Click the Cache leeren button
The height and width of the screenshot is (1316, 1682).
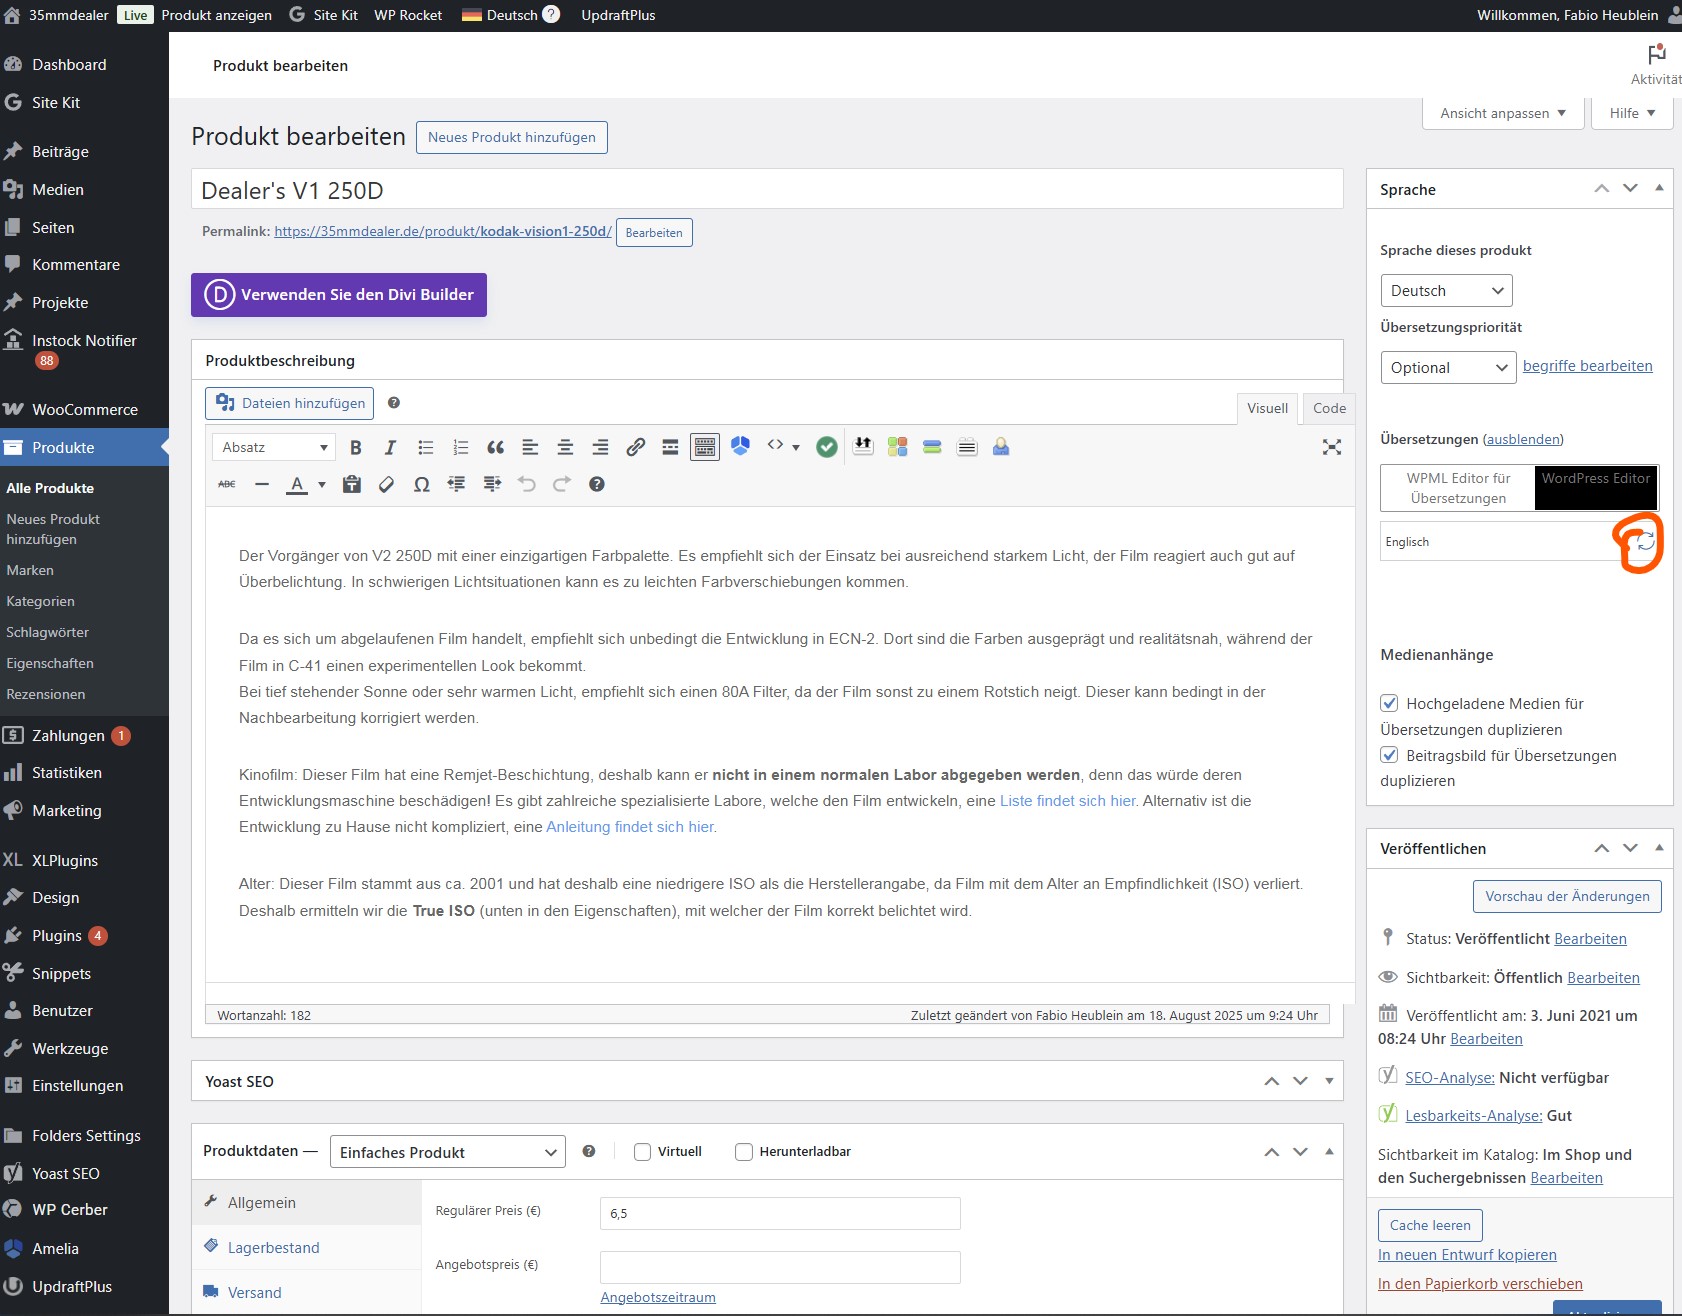(x=1430, y=1225)
